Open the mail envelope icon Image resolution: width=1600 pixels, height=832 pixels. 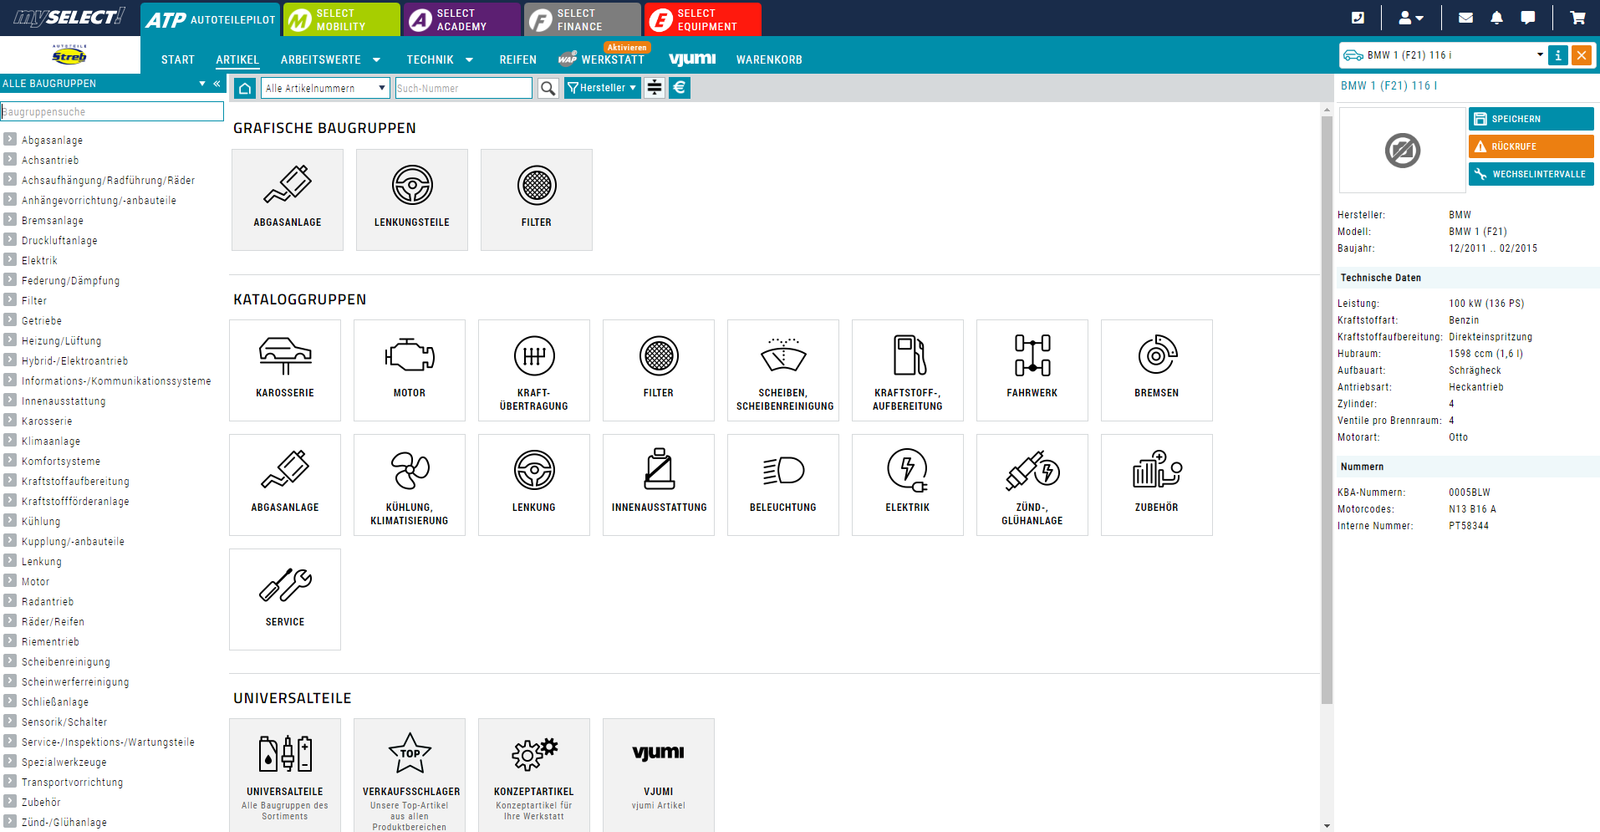(1465, 18)
